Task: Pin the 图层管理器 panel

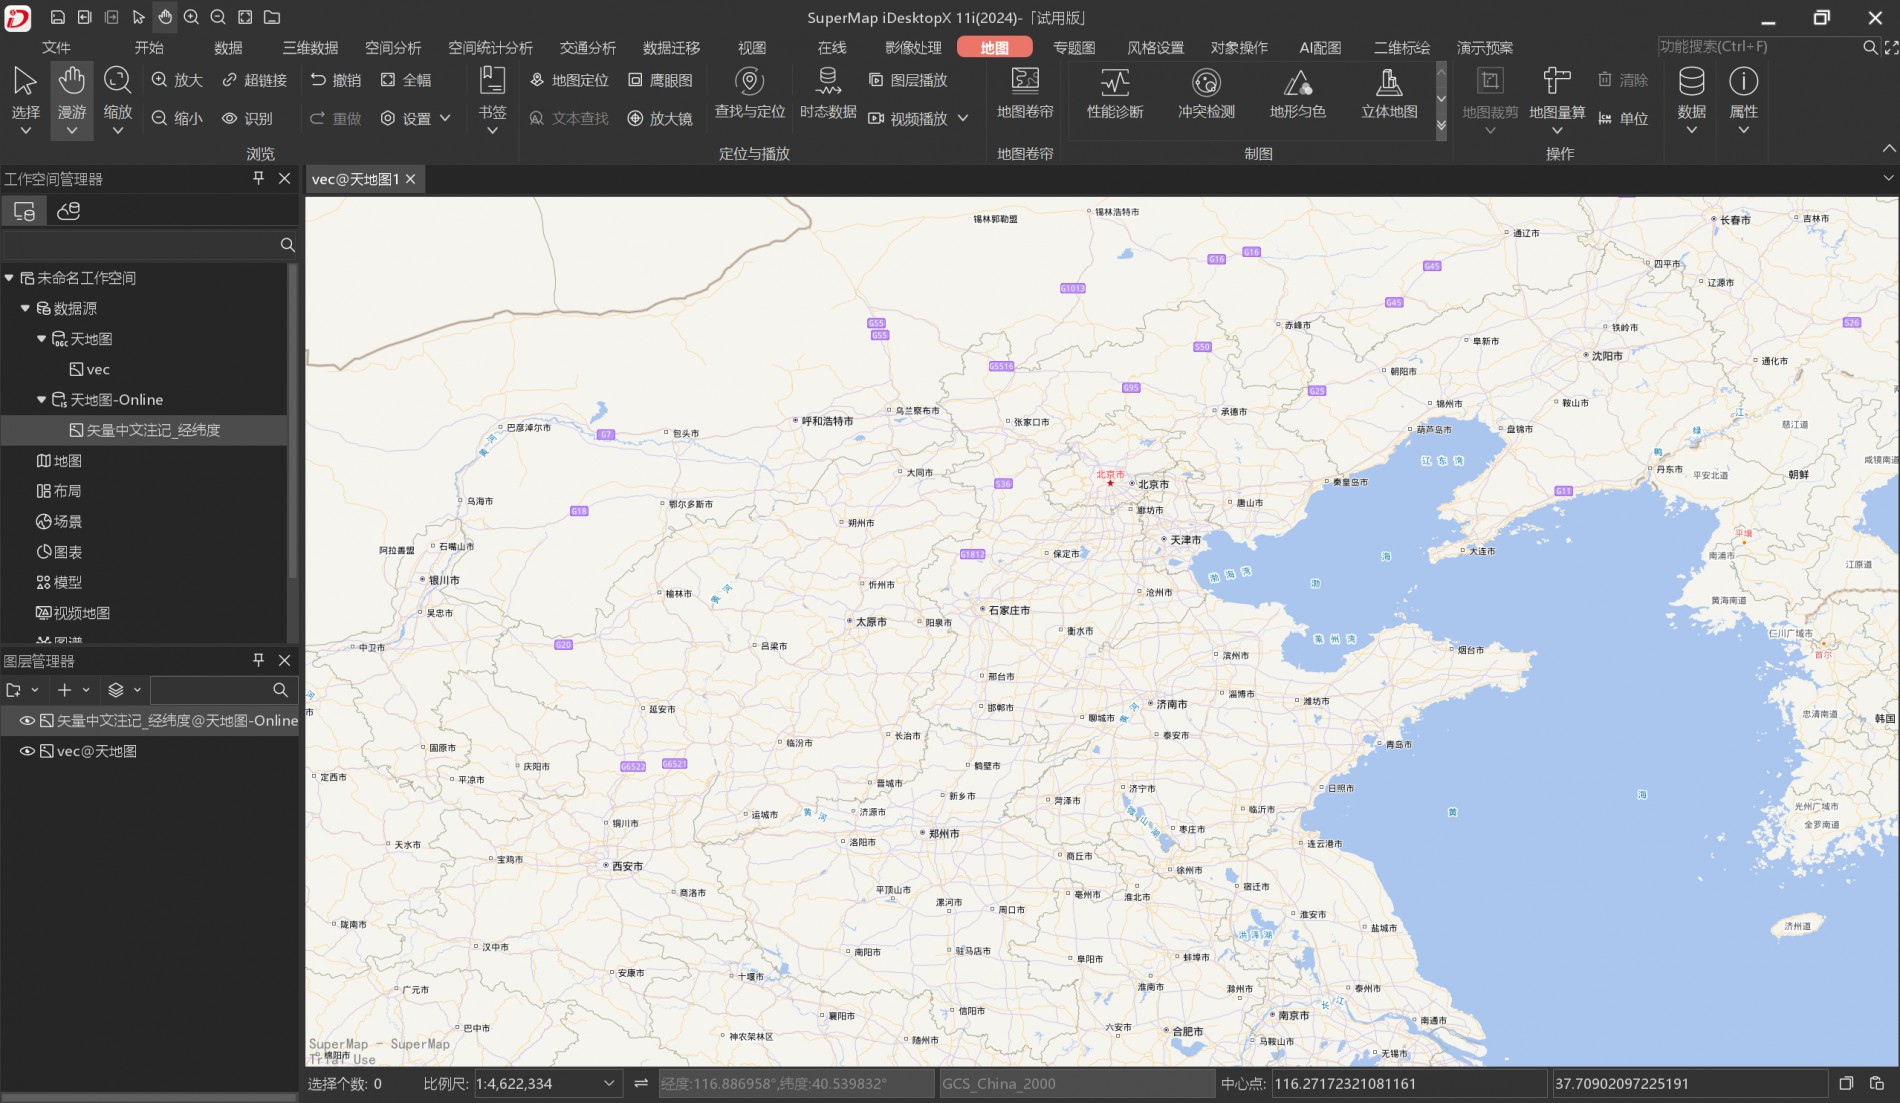Action: pos(258,660)
